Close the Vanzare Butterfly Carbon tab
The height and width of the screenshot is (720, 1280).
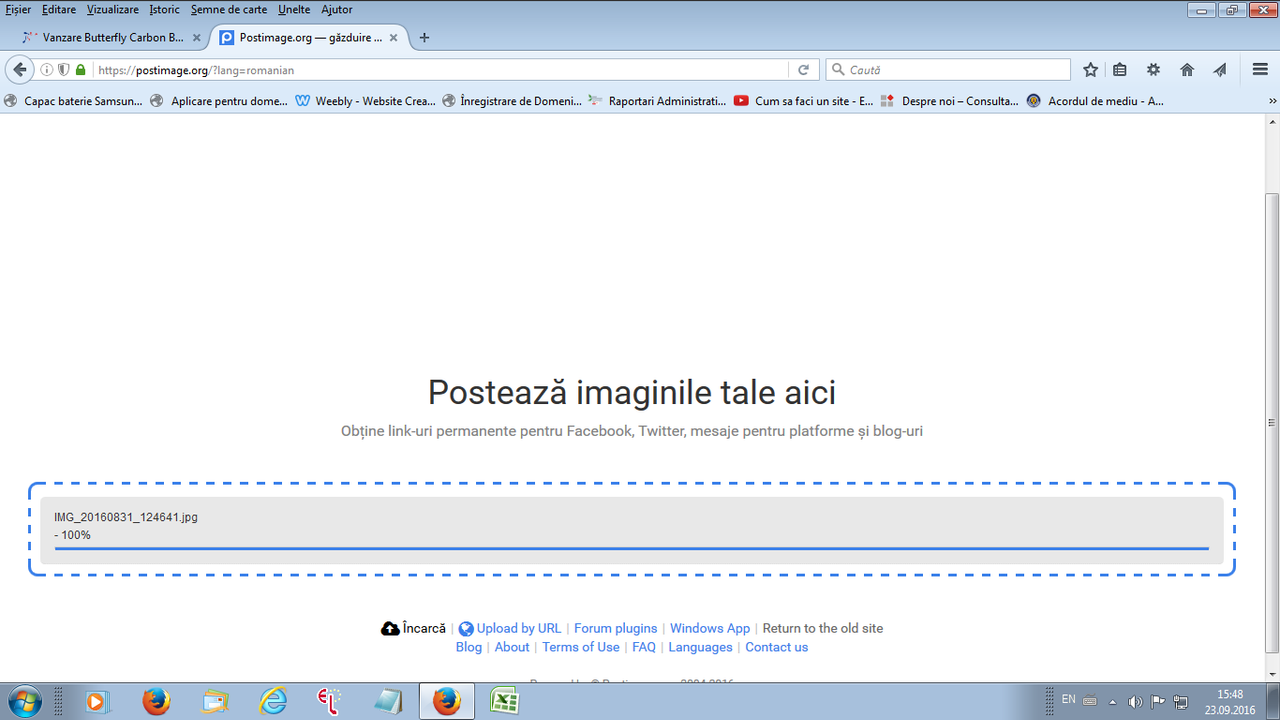[x=197, y=38]
